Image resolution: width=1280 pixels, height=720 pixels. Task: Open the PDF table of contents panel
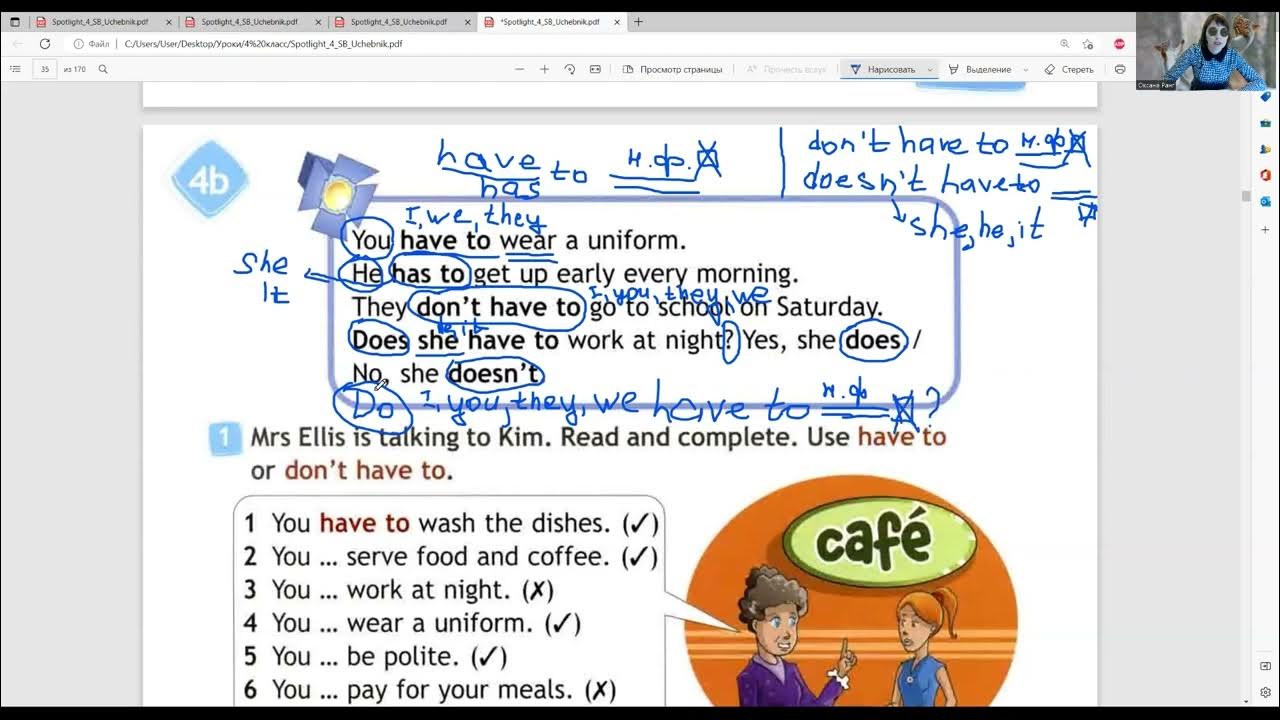tap(15, 69)
